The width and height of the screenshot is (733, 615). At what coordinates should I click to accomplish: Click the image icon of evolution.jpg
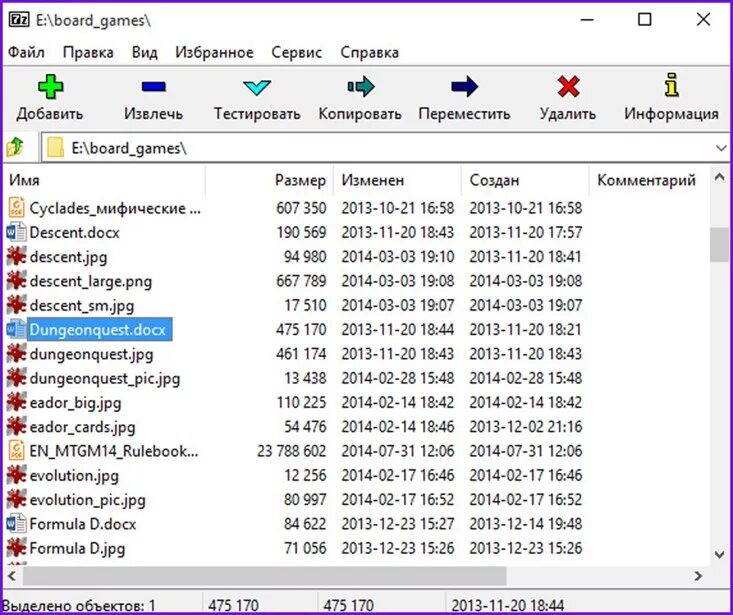tap(16, 475)
